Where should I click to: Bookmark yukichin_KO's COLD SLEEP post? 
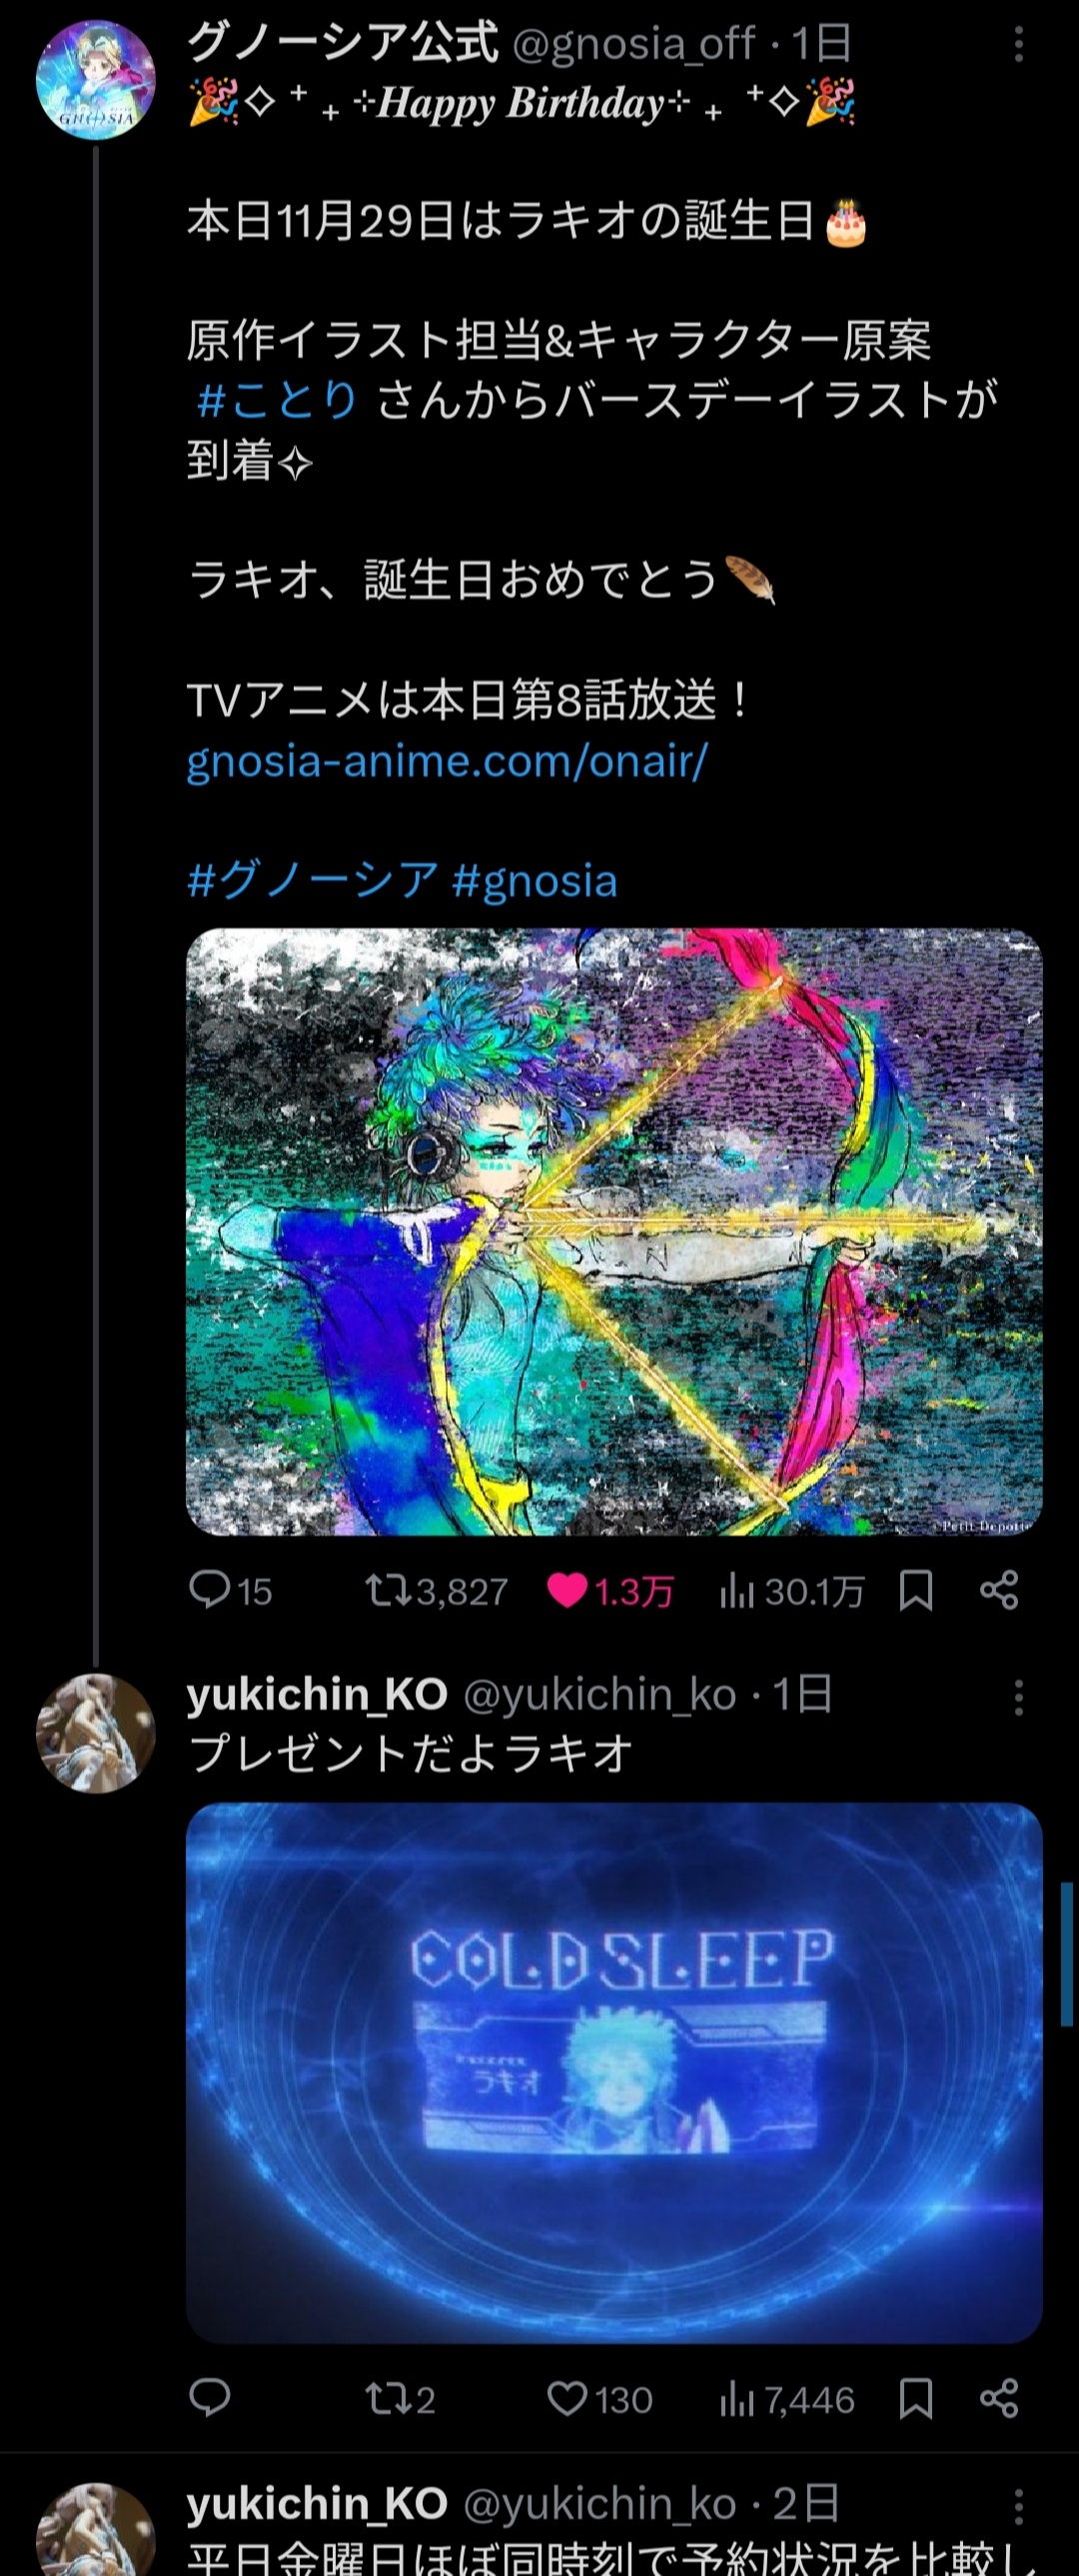tap(916, 2398)
